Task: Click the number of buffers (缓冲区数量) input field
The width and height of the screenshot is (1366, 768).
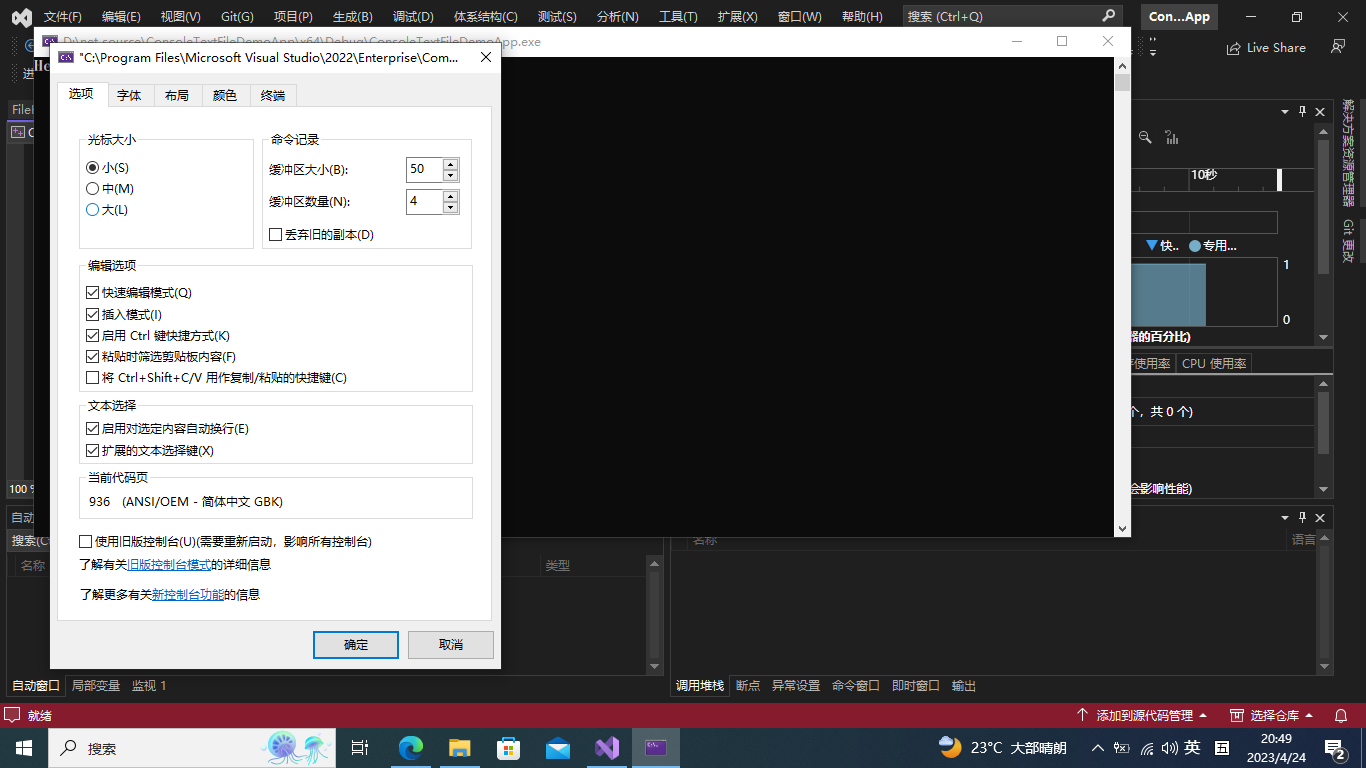Action: 425,202
